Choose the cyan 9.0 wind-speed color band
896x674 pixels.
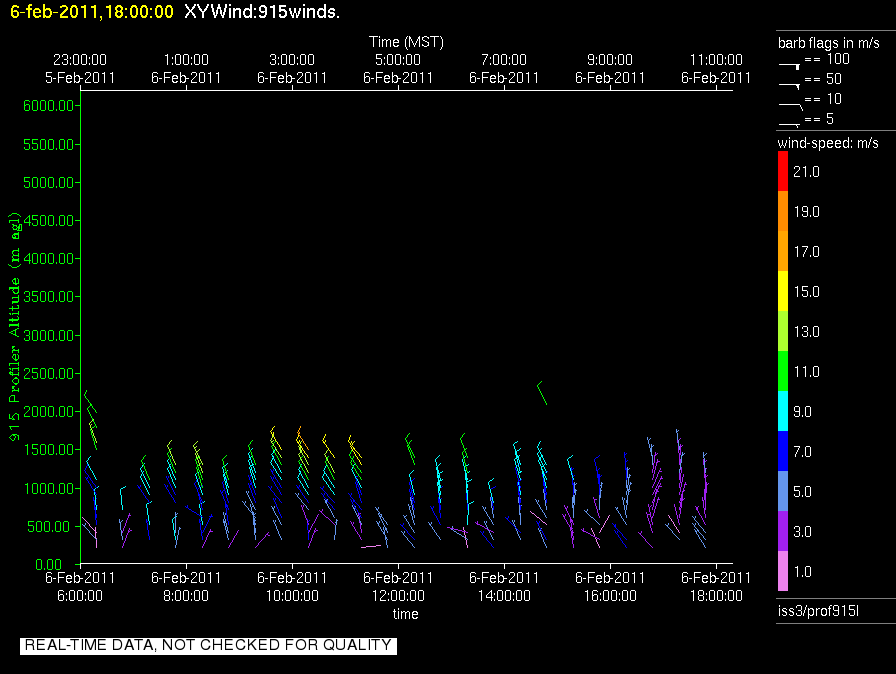tap(783, 412)
